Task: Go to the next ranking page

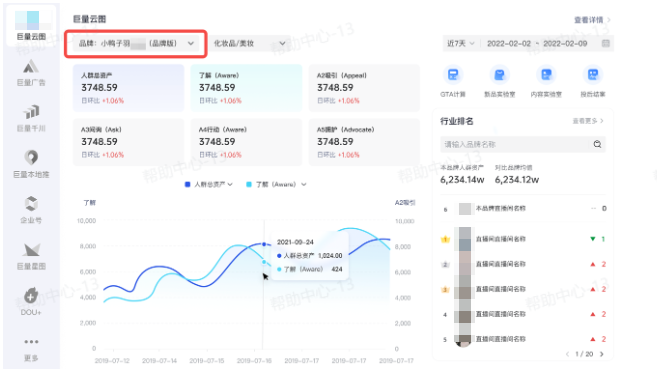Action: pos(602,354)
